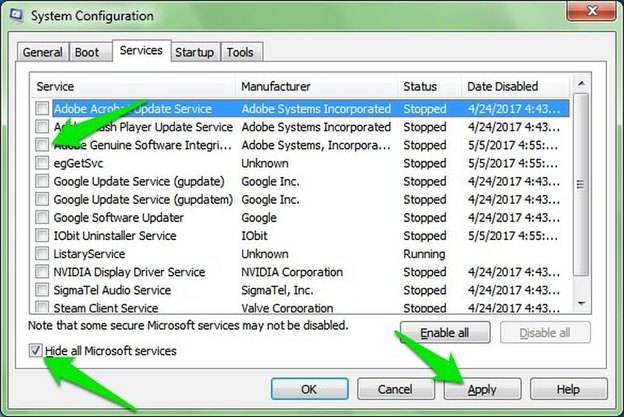Toggle NVIDIA Display Driver Service checkbox

42,272
